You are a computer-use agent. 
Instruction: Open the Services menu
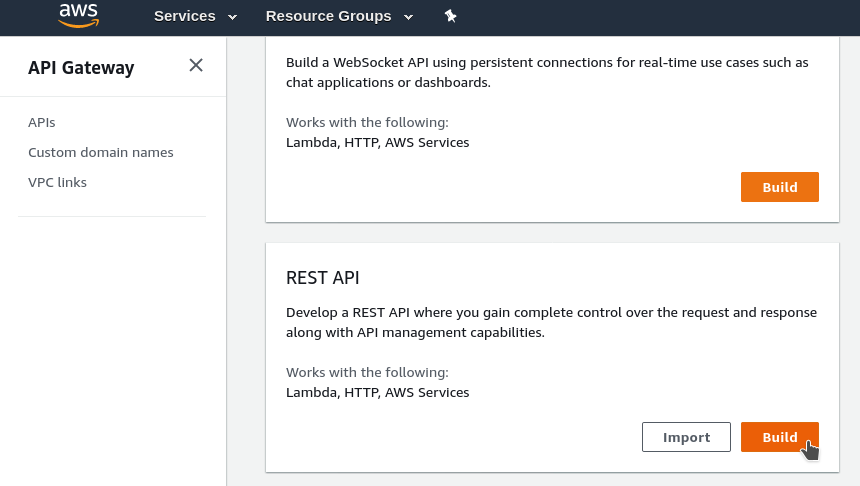[185, 16]
